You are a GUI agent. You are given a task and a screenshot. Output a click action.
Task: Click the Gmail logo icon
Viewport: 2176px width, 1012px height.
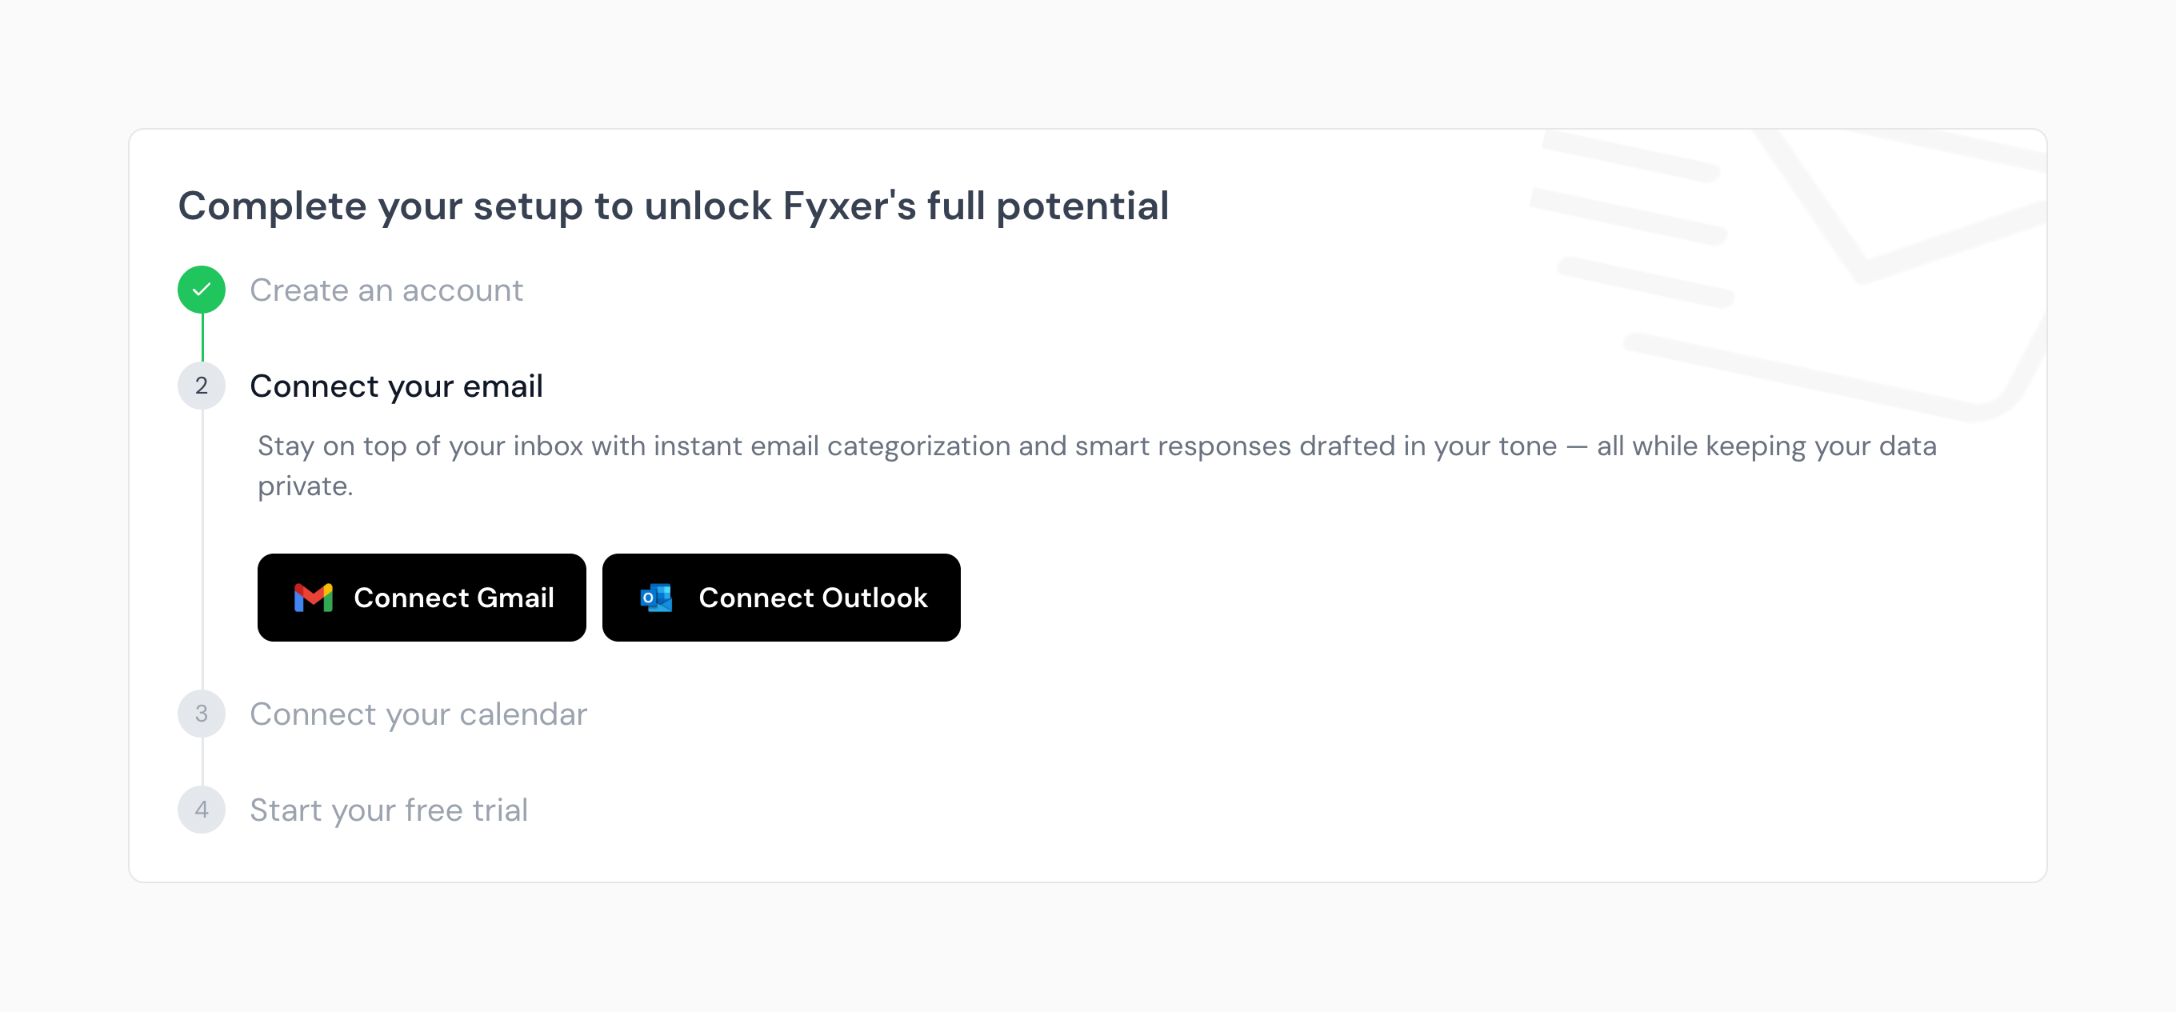(x=313, y=598)
